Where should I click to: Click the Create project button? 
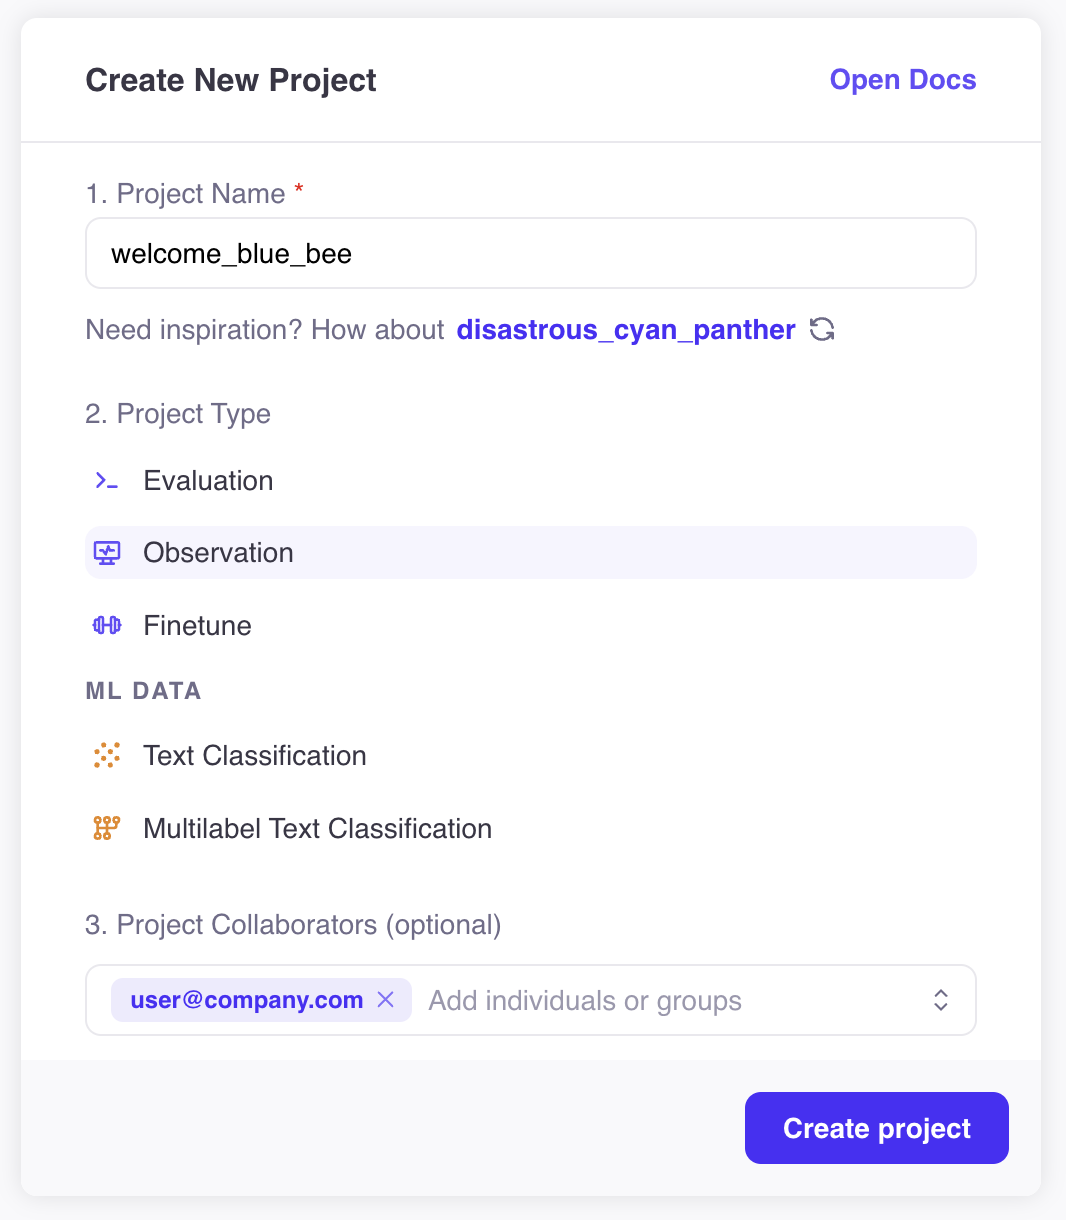pos(877,1128)
